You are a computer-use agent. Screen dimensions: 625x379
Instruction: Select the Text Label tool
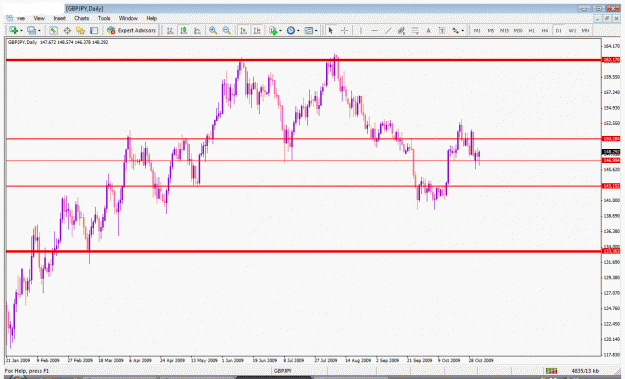click(x=442, y=30)
